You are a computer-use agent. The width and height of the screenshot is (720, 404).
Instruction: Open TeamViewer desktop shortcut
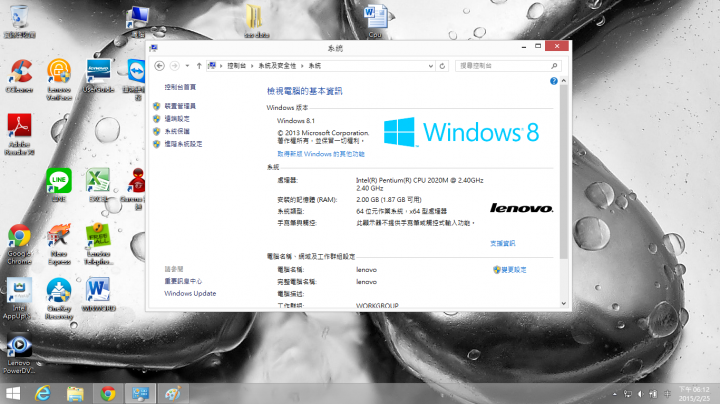point(136,79)
